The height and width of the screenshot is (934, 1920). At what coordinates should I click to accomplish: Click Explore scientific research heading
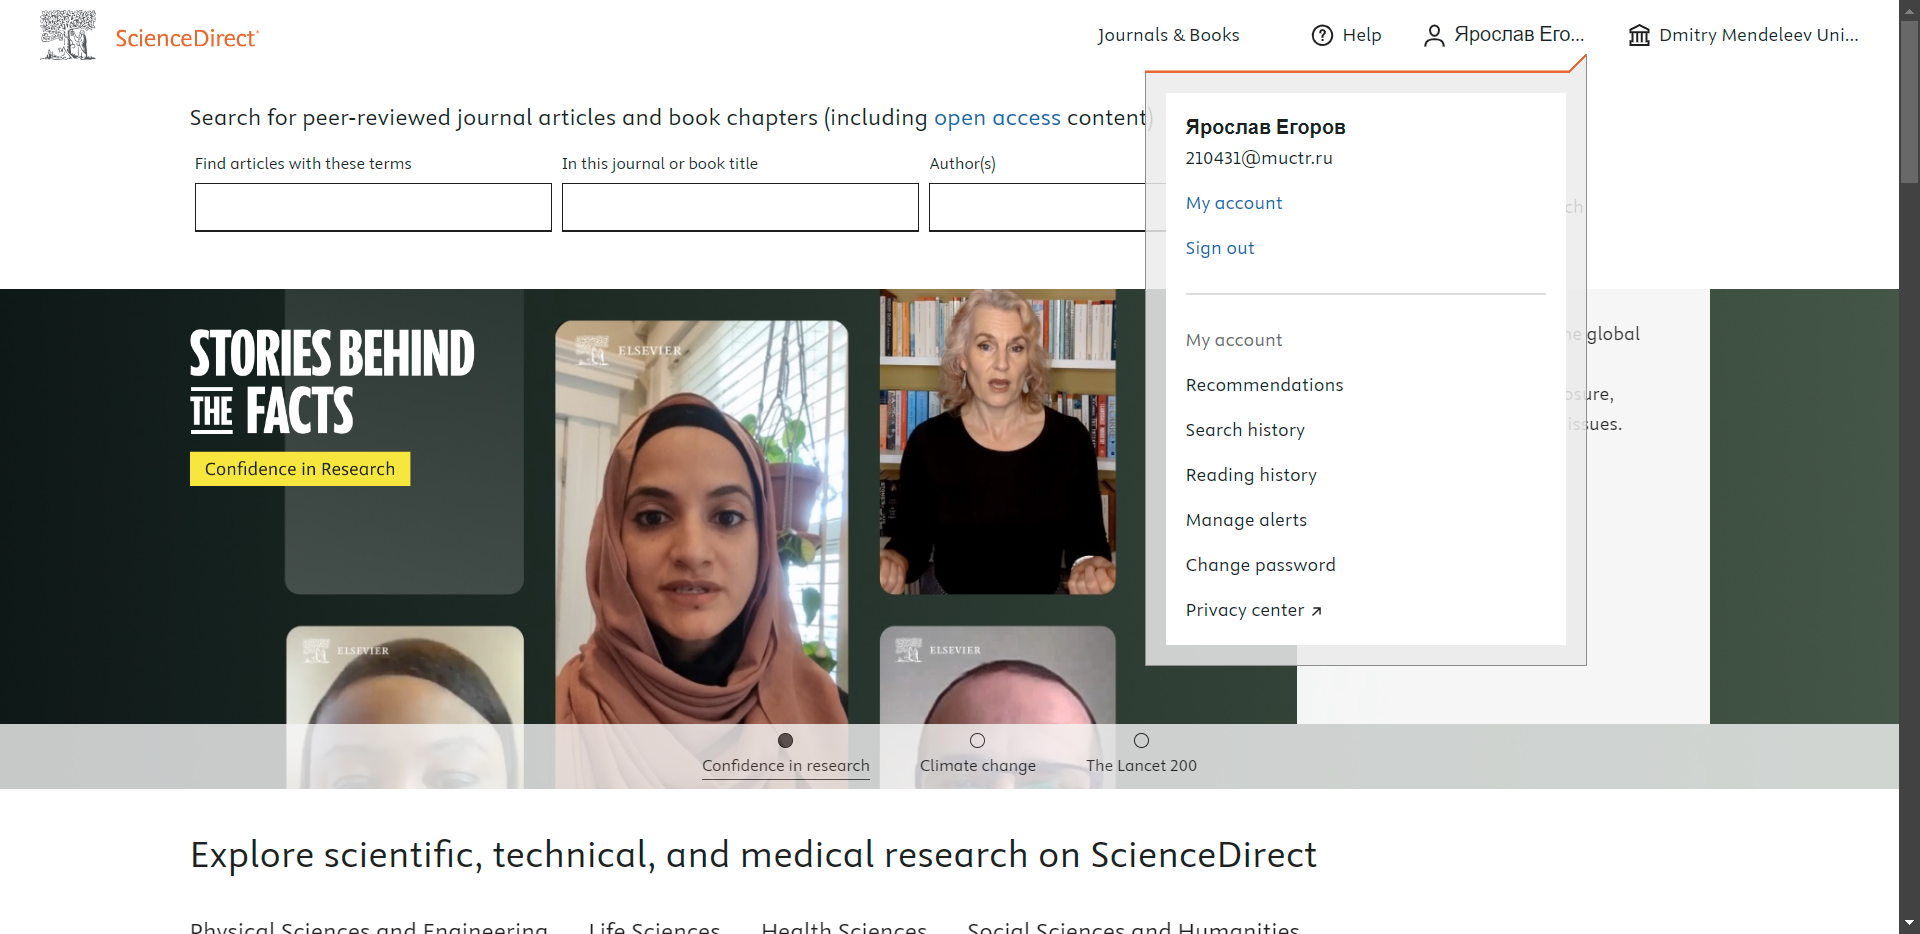pos(753,855)
